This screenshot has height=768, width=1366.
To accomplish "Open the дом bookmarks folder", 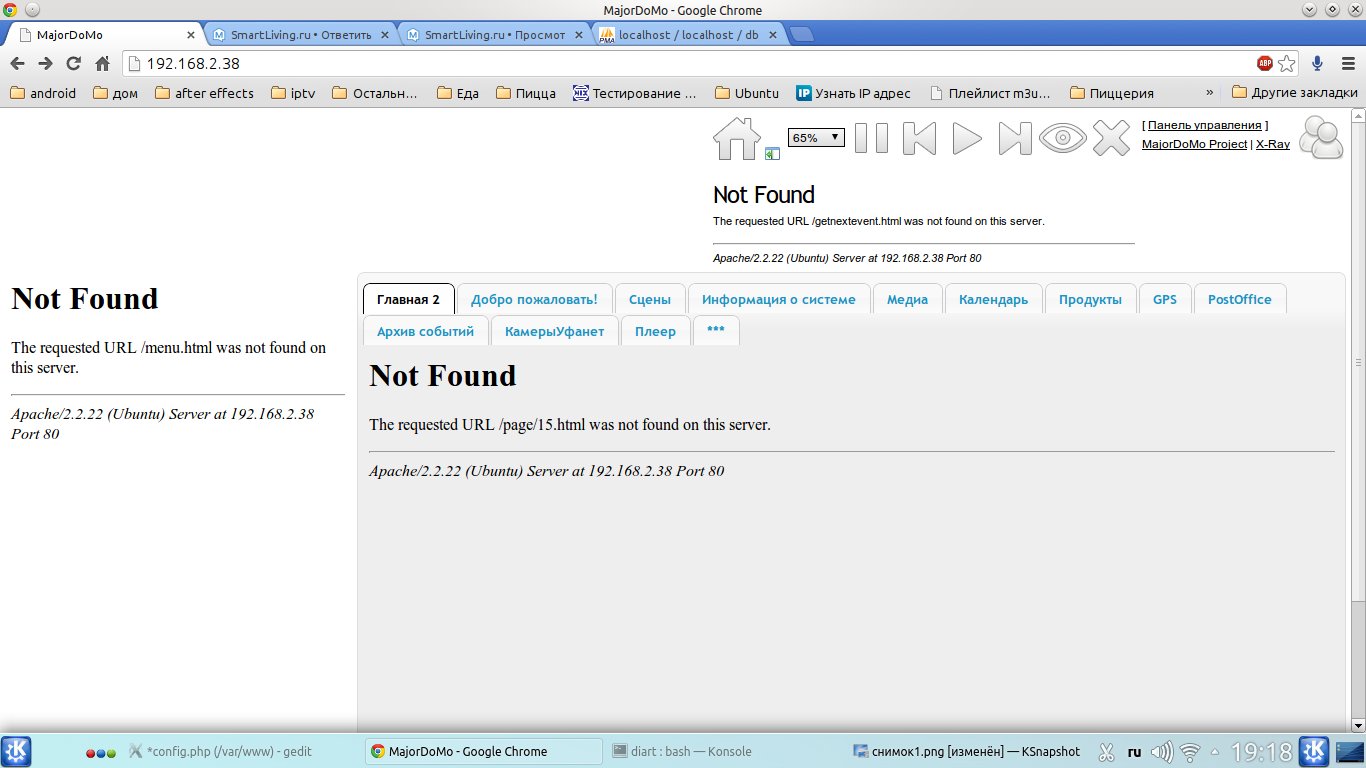I will (x=115, y=93).
